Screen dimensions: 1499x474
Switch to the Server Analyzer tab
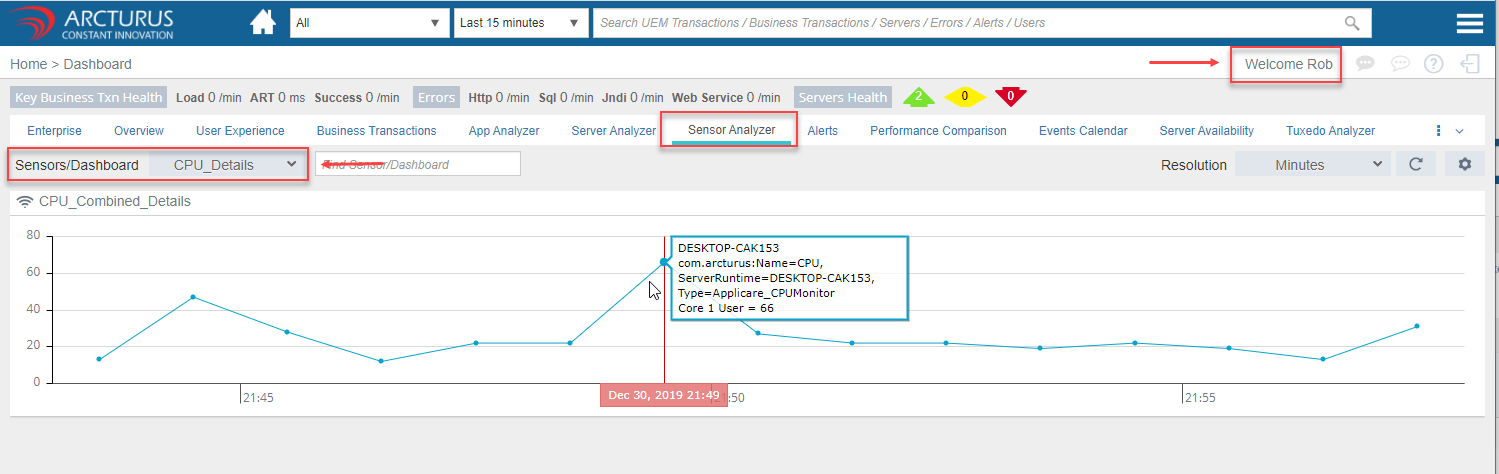click(x=613, y=131)
